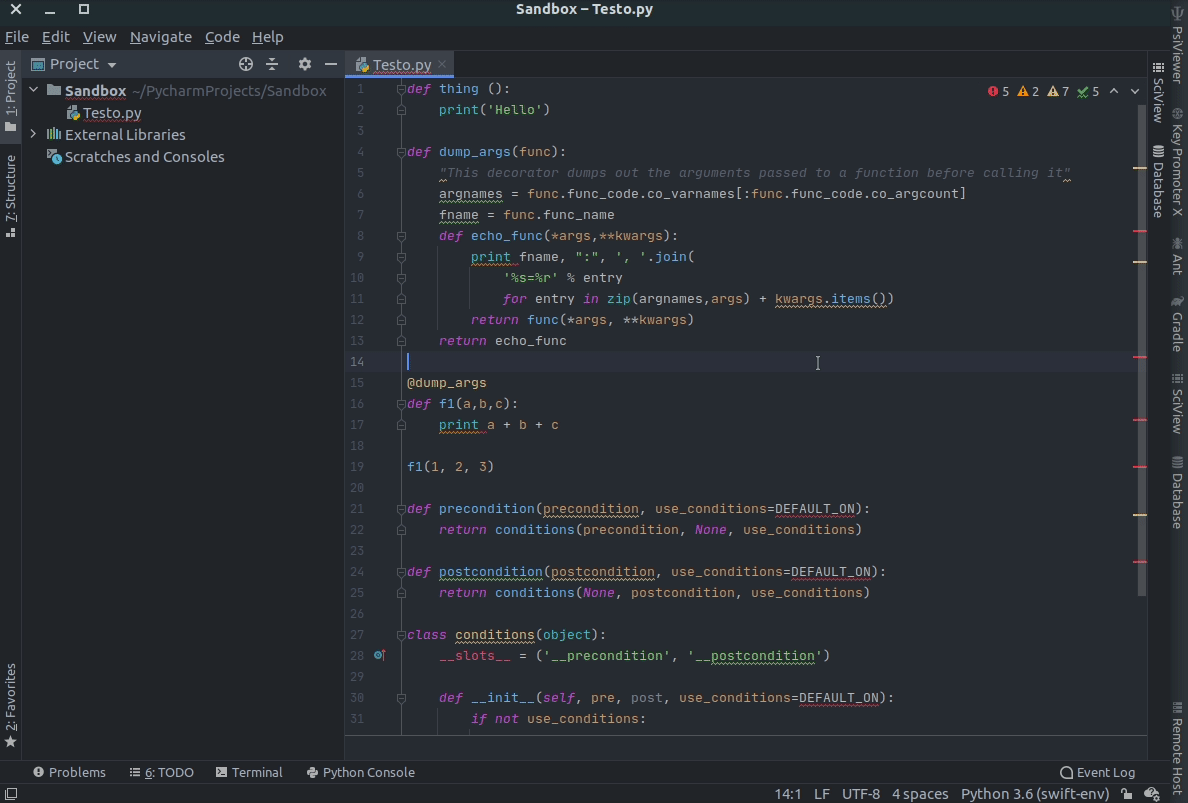Toggle the 1: Project side tool button
Image resolution: width=1188 pixels, height=803 pixels.
tap(11, 96)
